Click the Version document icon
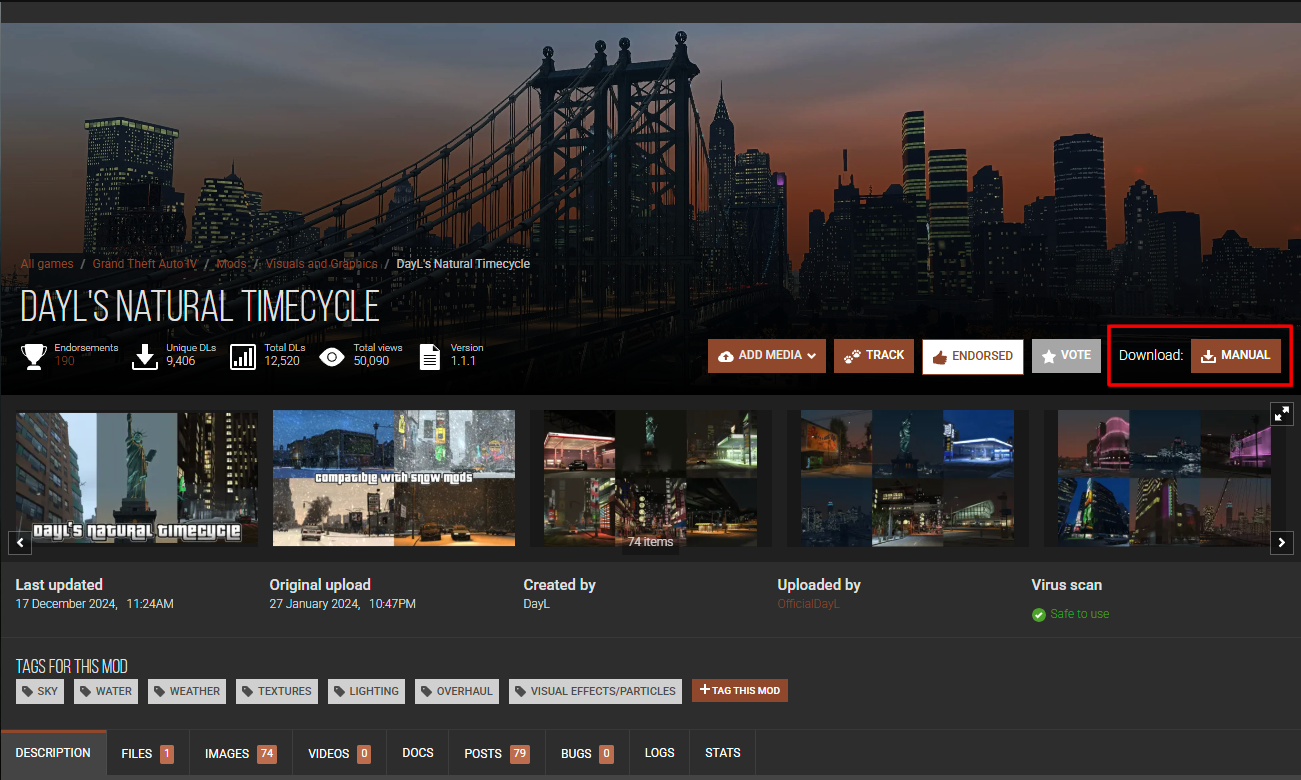Screen dimensions: 1301x780 (x=429, y=356)
